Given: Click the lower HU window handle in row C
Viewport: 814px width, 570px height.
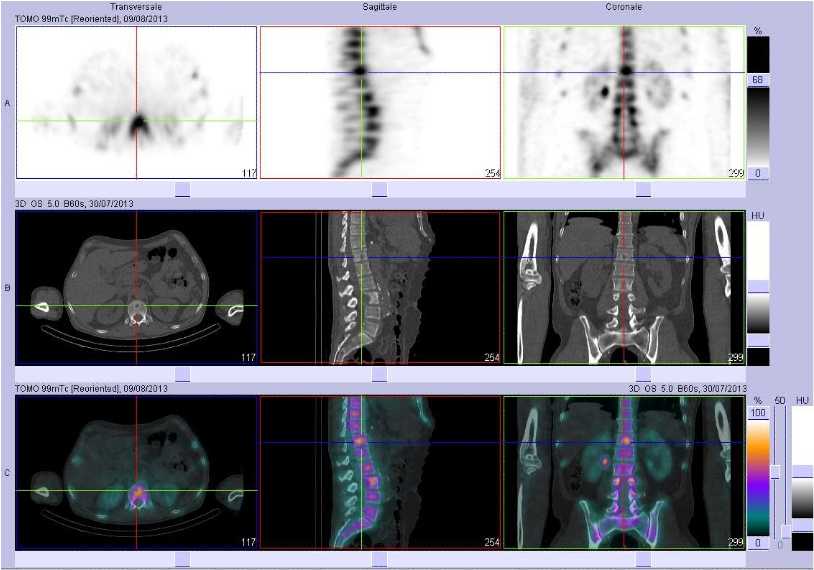Looking at the screenshot, I should [x=803, y=525].
